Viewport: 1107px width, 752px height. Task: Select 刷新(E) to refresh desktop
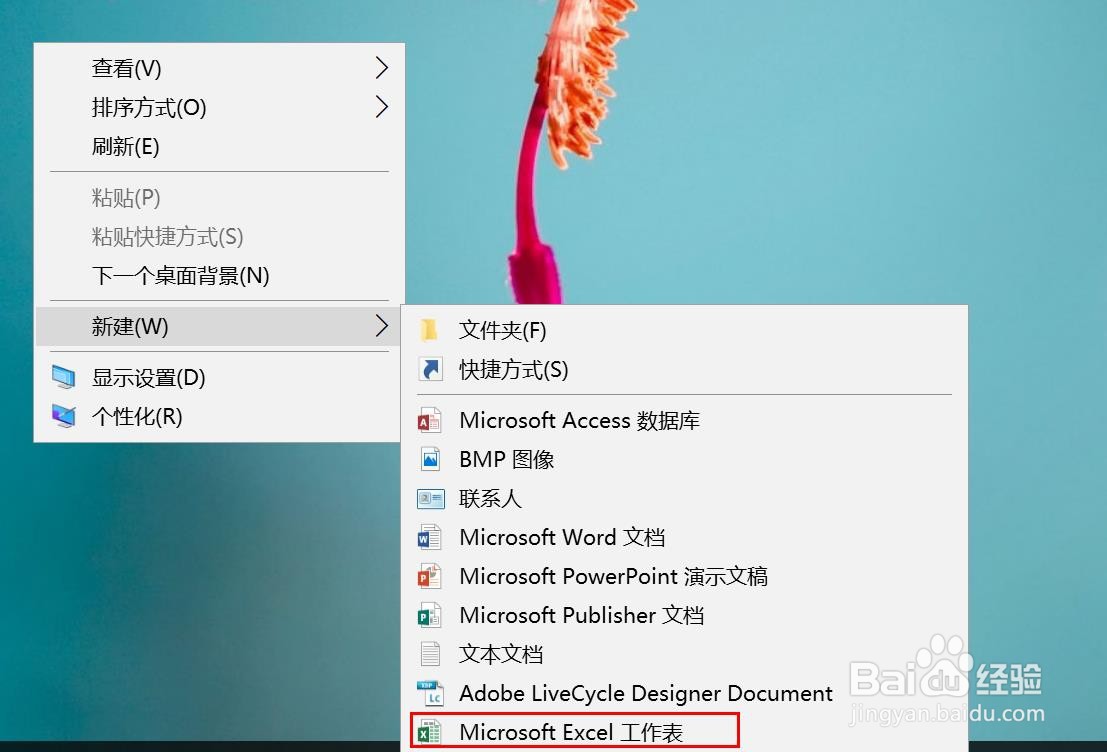pyautogui.click(x=219, y=146)
